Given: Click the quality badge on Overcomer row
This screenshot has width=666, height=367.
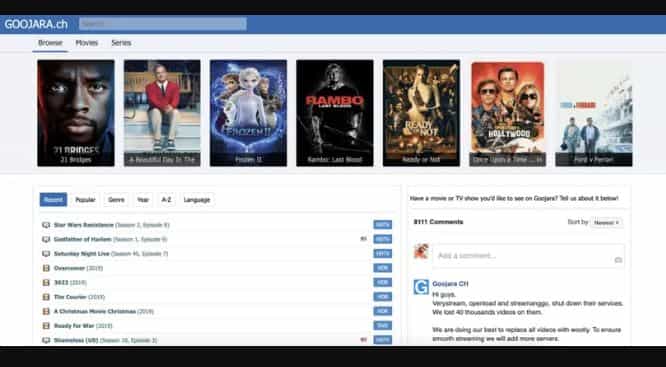Looking at the screenshot, I should [383, 268].
